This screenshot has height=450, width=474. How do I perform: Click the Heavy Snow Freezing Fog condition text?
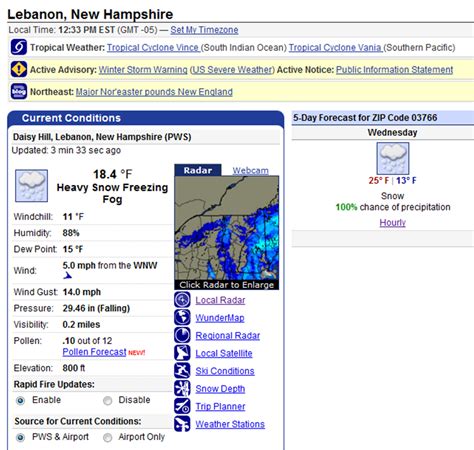click(112, 193)
